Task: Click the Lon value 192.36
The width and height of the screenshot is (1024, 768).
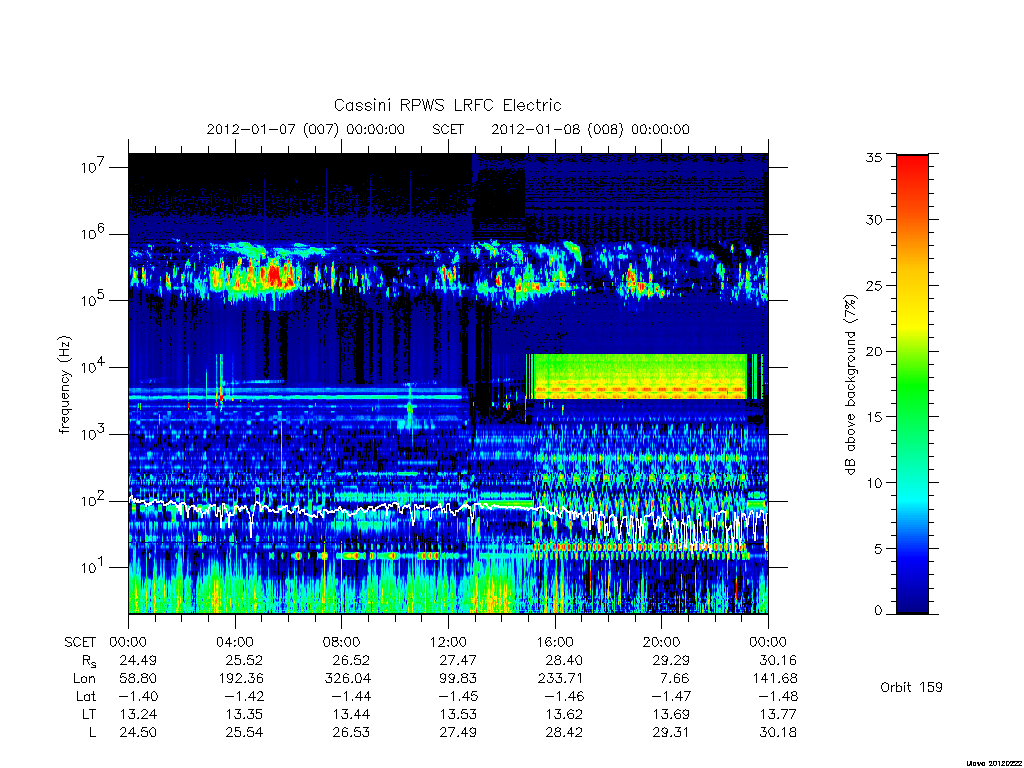Action: [x=241, y=679]
